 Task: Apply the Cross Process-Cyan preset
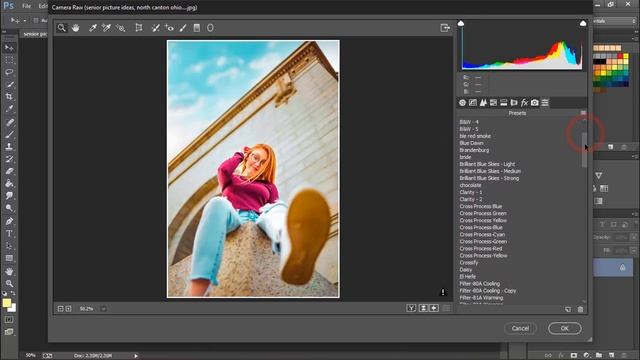482,235
